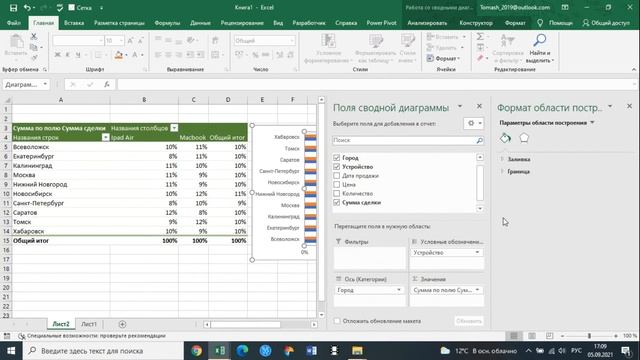Click the Conditional Formatting icon
This screenshot has height=360, width=640.
[328, 42]
